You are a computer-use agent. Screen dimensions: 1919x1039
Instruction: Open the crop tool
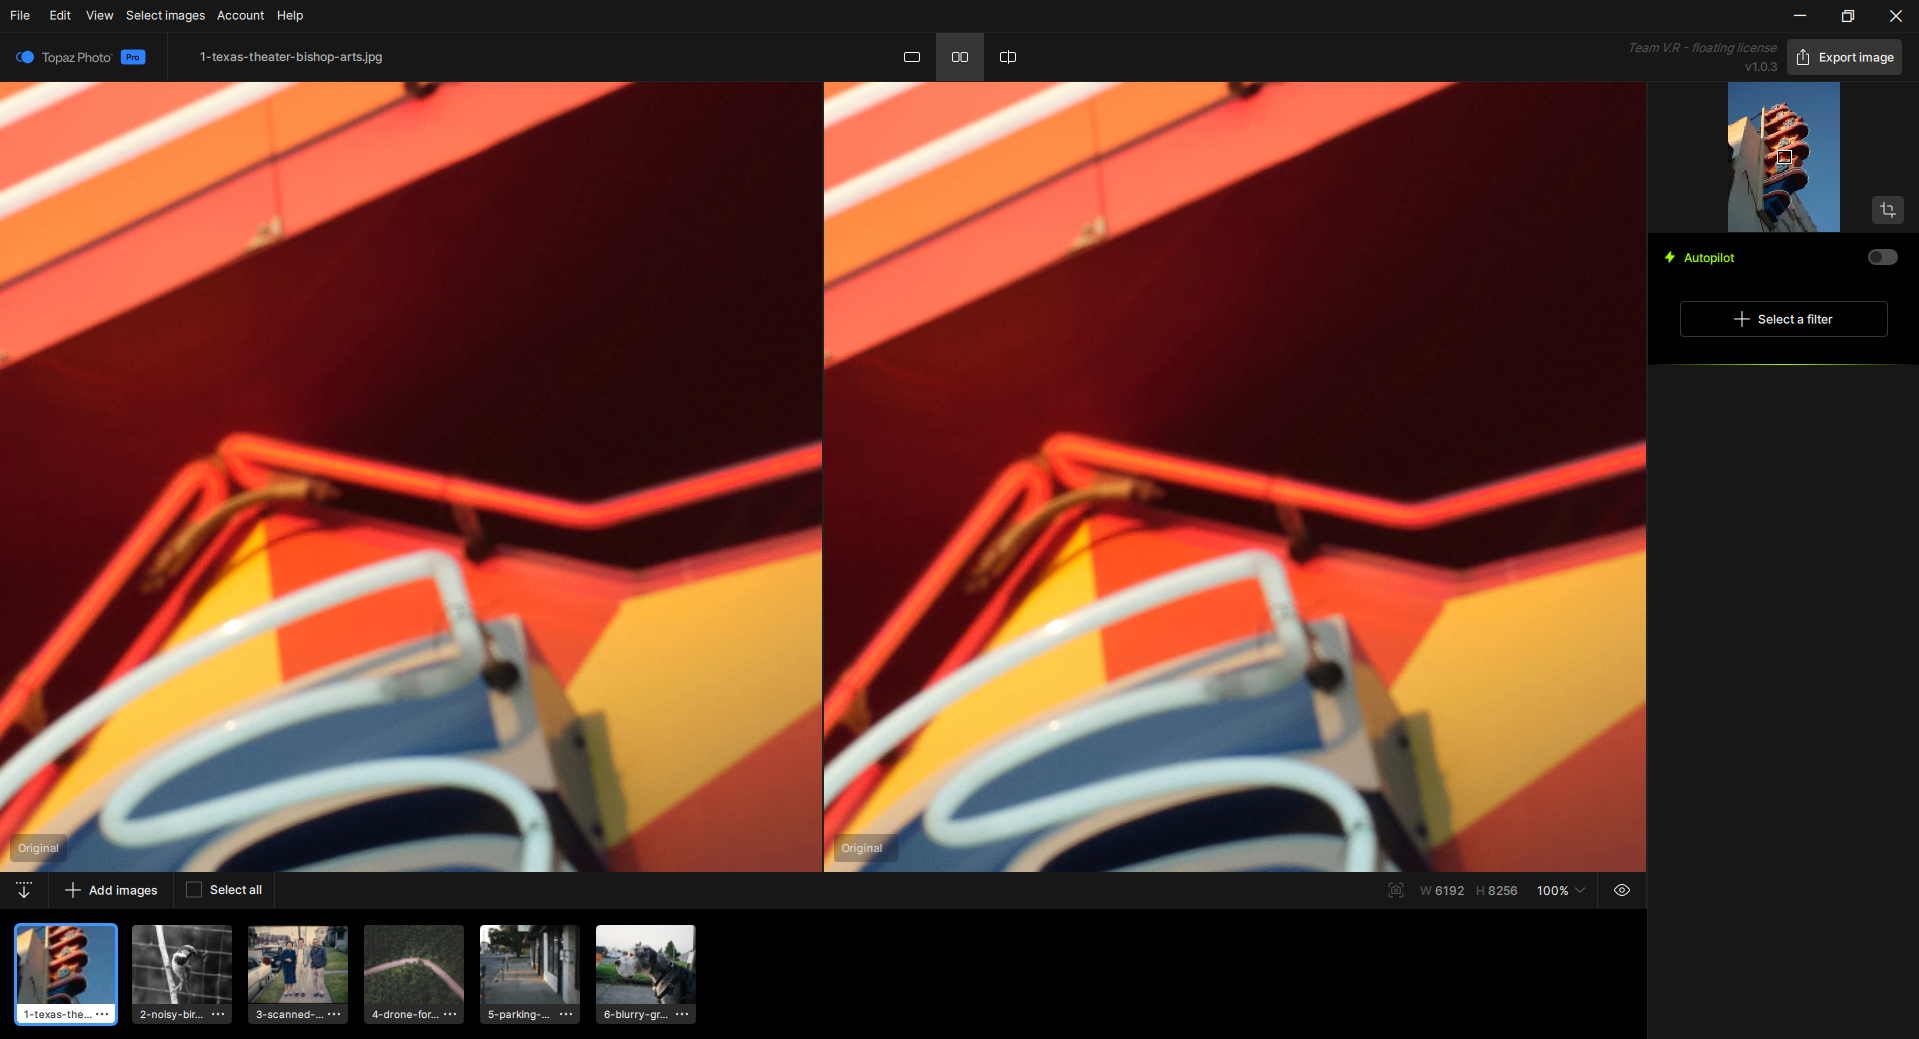[x=1887, y=210]
